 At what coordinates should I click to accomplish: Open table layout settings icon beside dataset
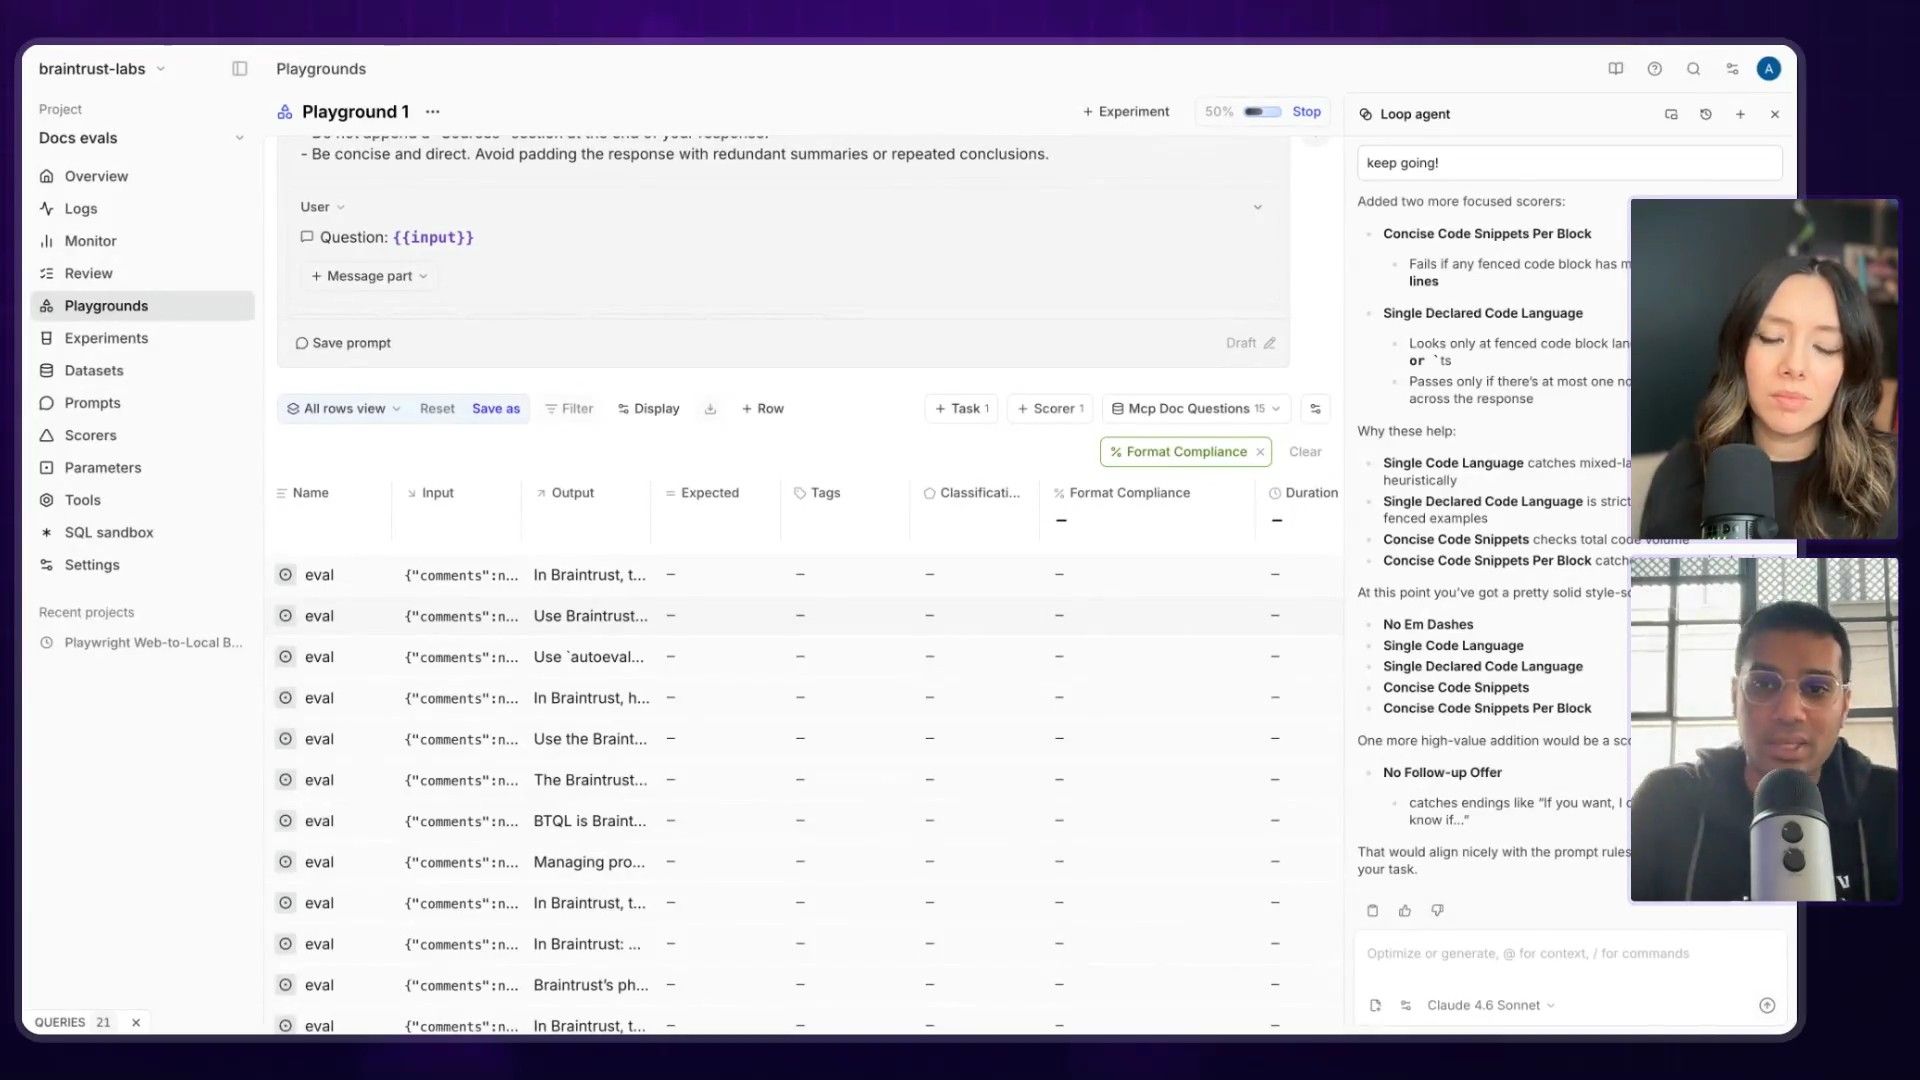1315,409
